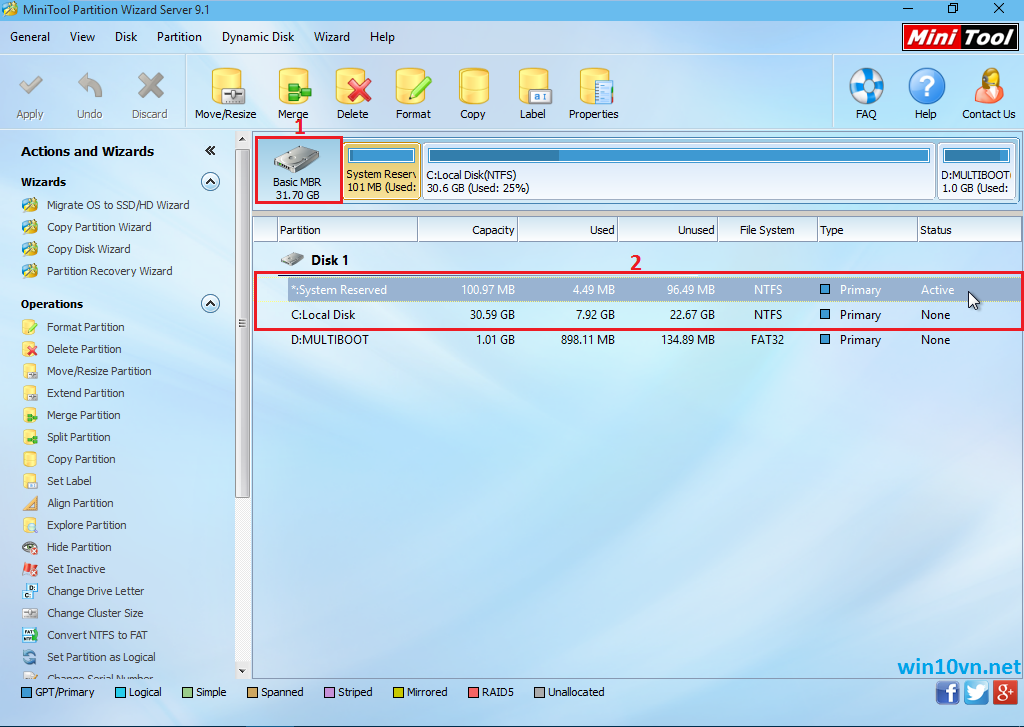The height and width of the screenshot is (727, 1024).
Task: Click the Undo arrow icon
Action: pos(89,86)
